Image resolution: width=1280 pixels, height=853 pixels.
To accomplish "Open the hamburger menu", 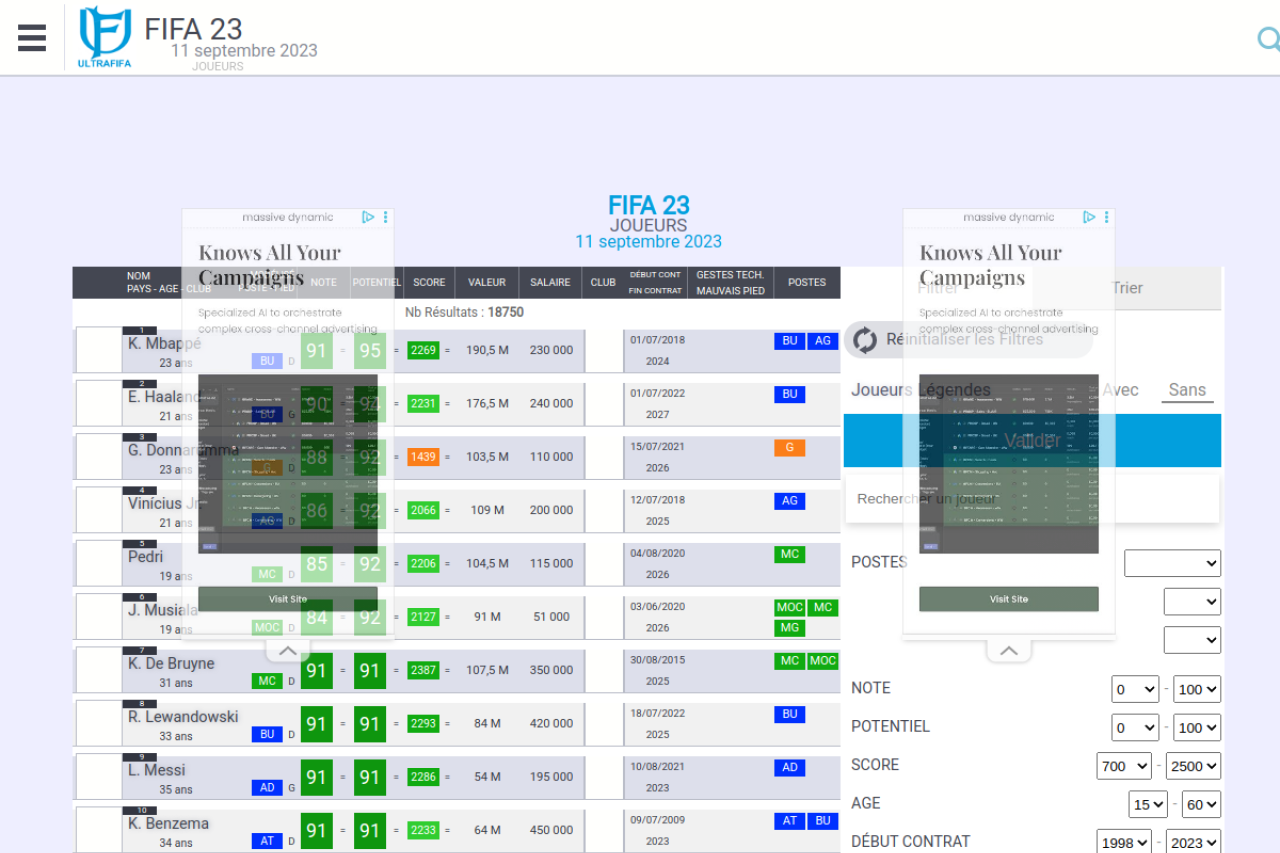I will 32,38.
